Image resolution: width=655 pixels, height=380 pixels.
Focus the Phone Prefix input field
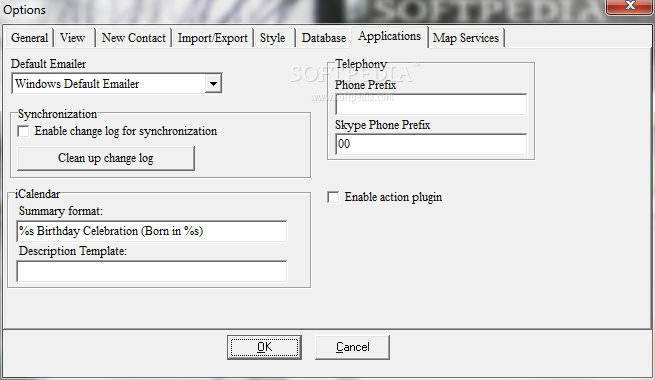click(431, 104)
